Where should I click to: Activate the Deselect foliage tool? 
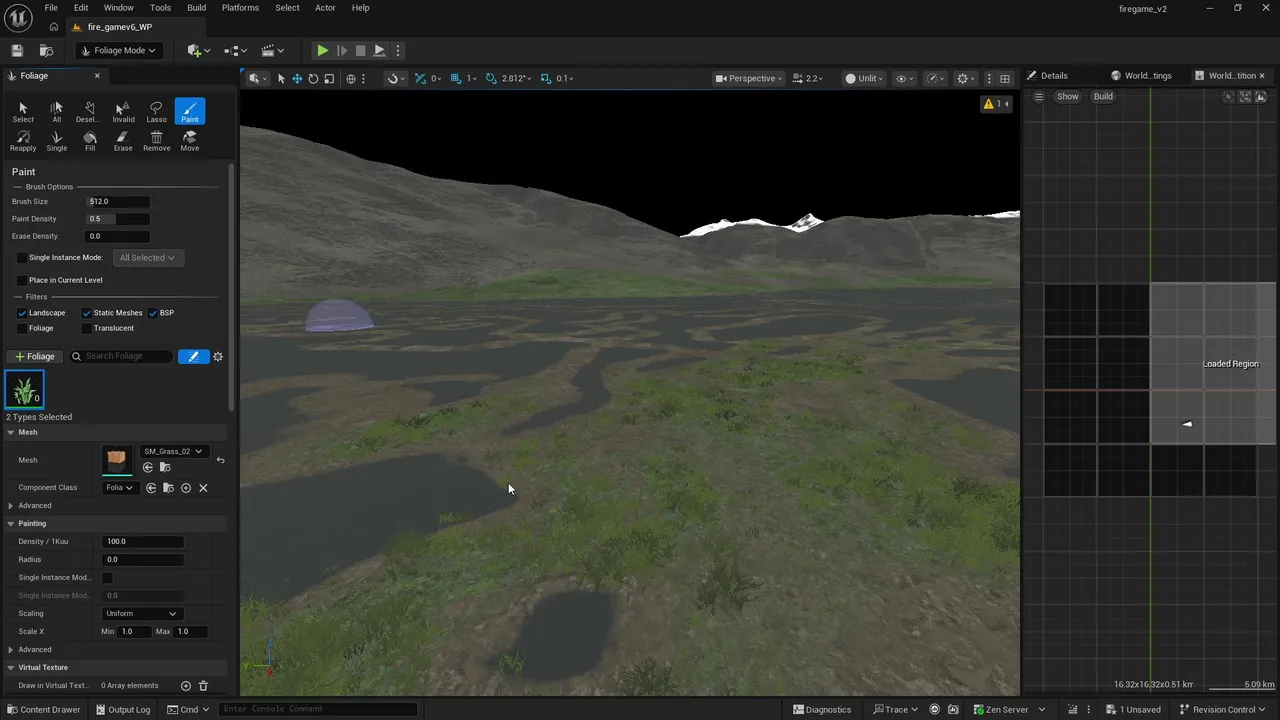click(89, 112)
